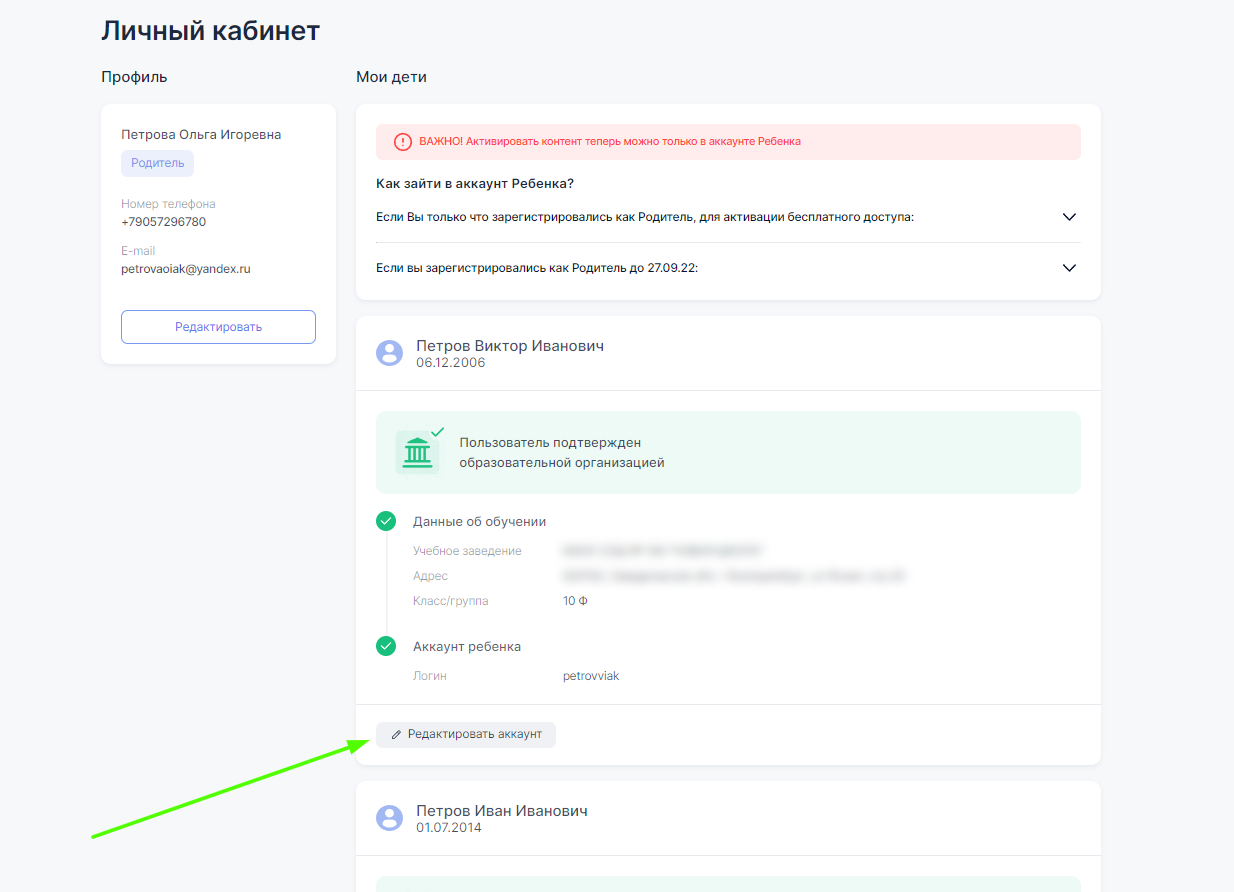Select the phone number +79057296780
Image resolution: width=1234 pixels, height=892 pixels.
point(163,222)
